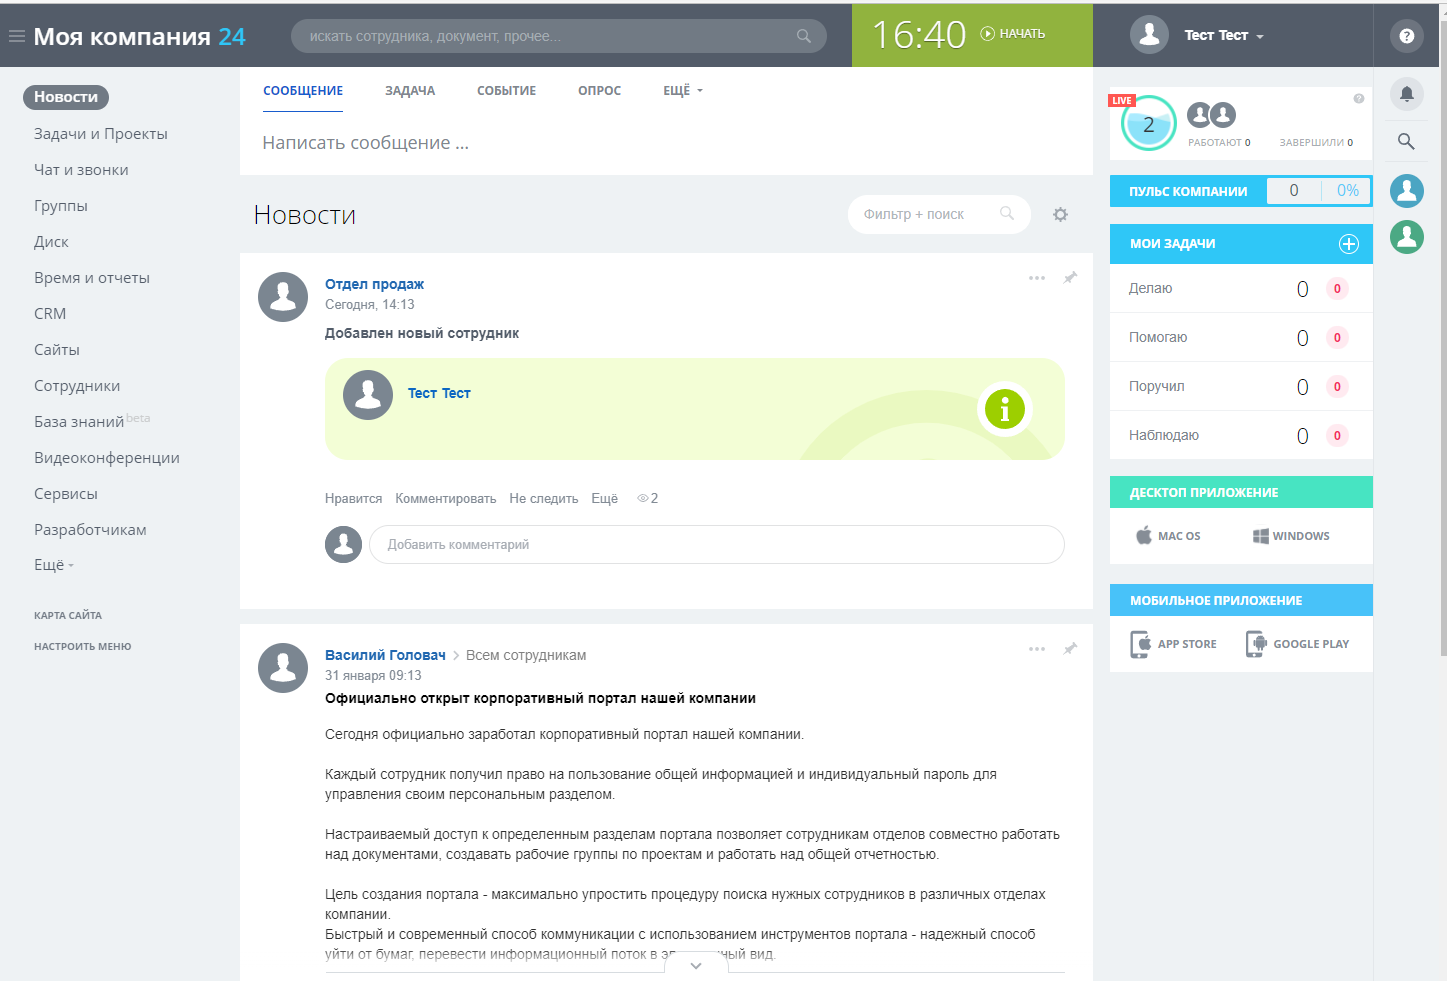1447x981 pixels.
Task: Go to CRM section
Action: pyautogui.click(x=50, y=314)
